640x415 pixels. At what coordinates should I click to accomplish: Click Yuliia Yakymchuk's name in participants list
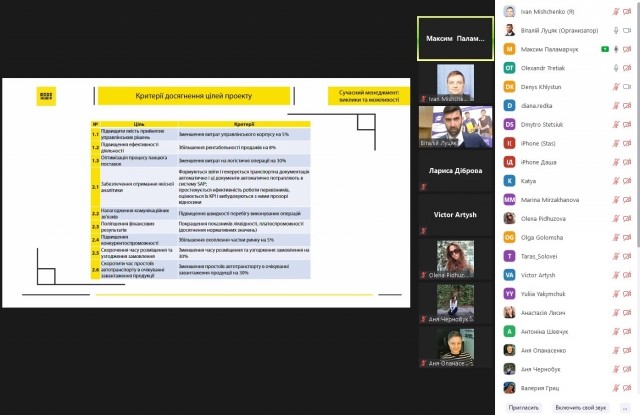click(x=543, y=294)
